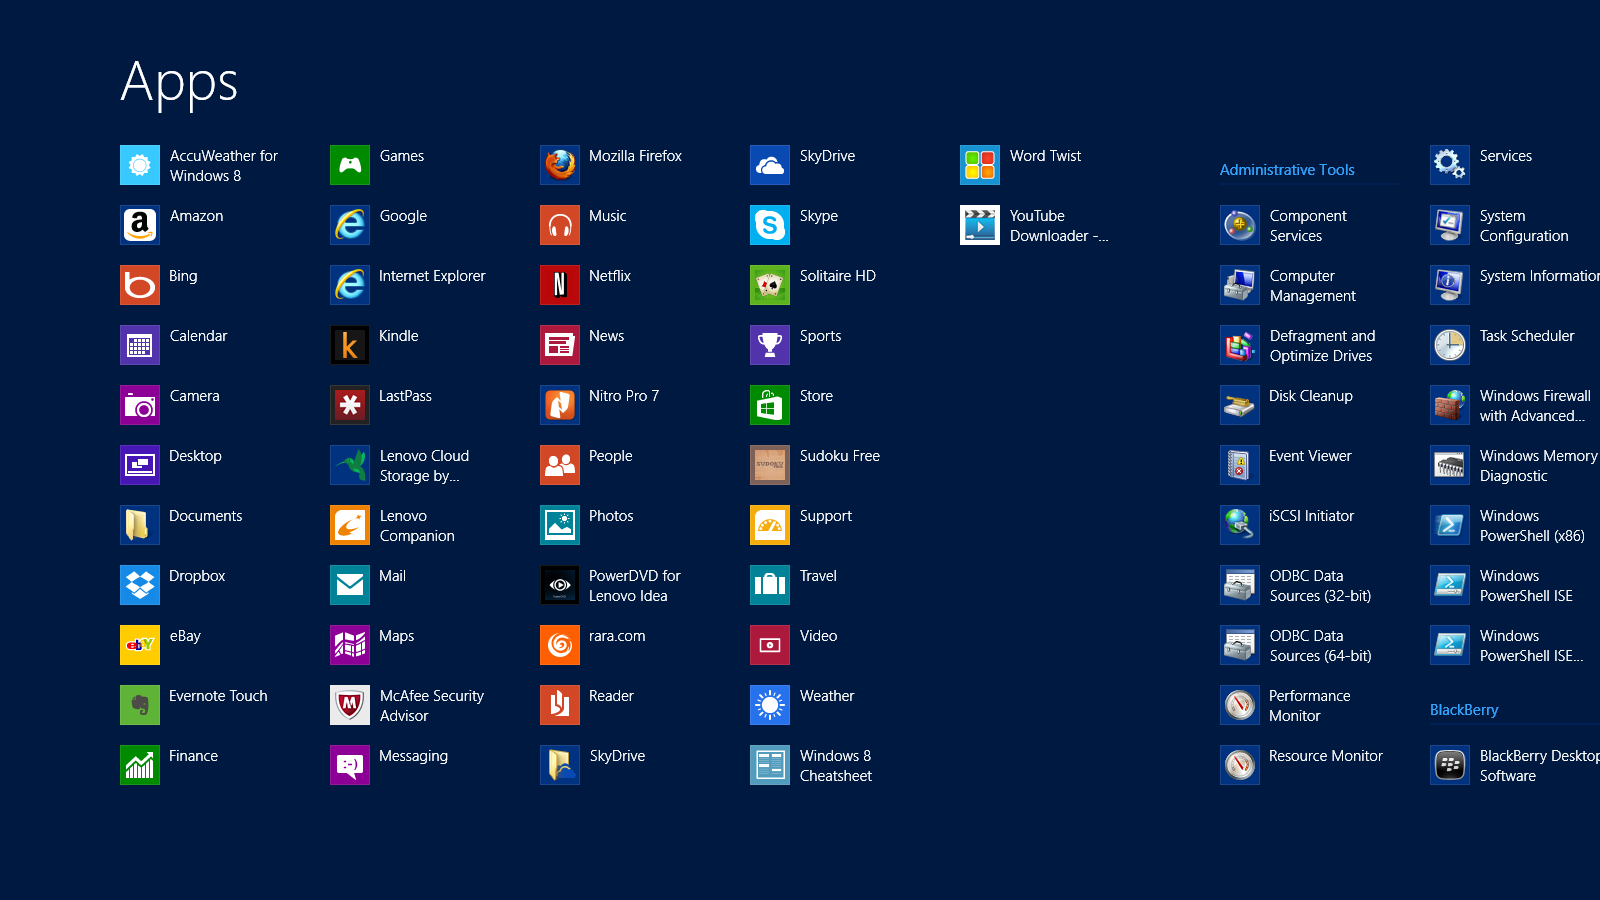Open the BlackBerry Desktop Software icon
Viewport: 1600px width, 900px height.
tap(1450, 765)
